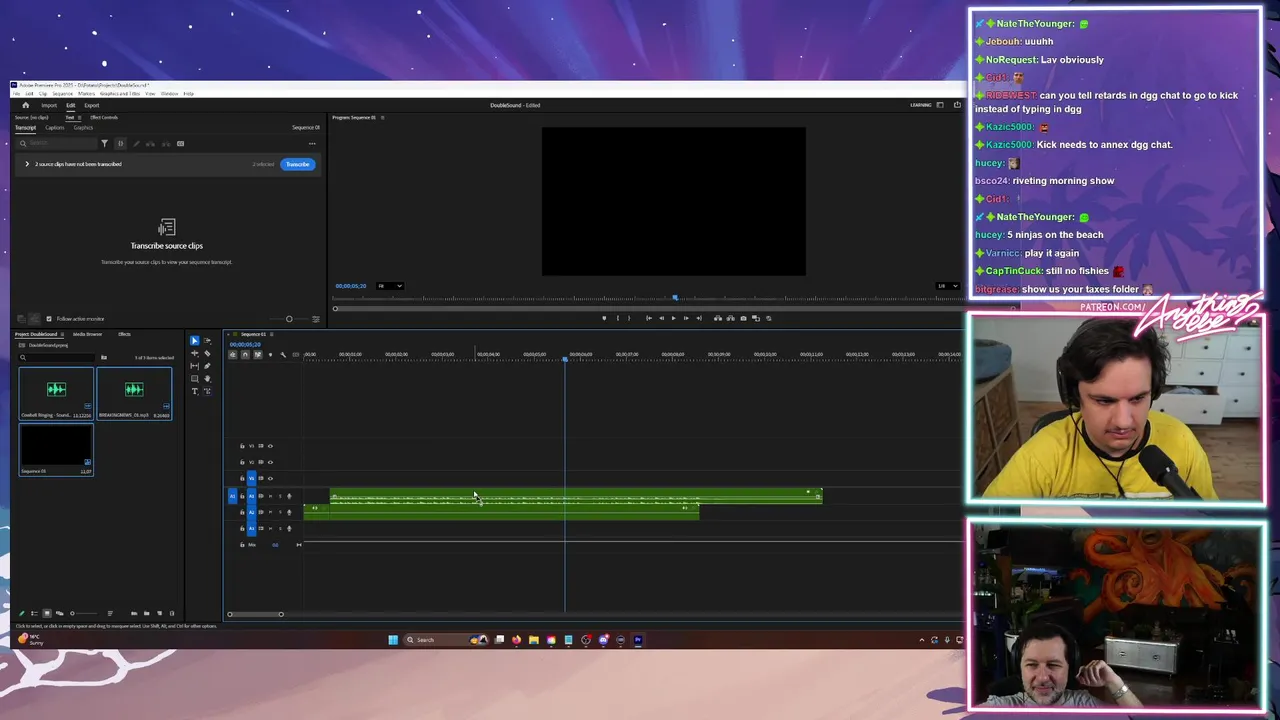Toggle Snap in timeline header
1280x720 pixels.
coord(245,355)
